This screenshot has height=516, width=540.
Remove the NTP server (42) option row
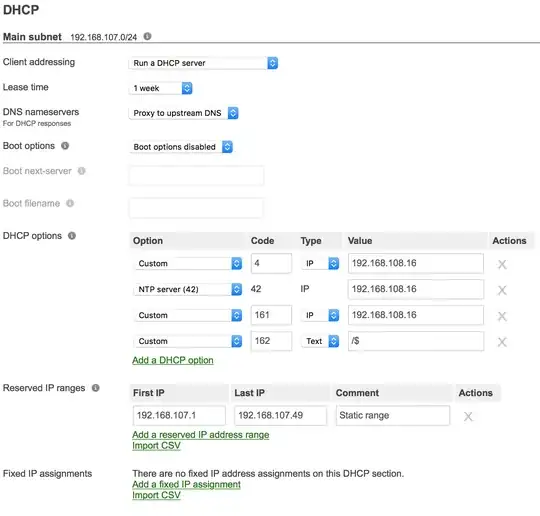tap(502, 290)
